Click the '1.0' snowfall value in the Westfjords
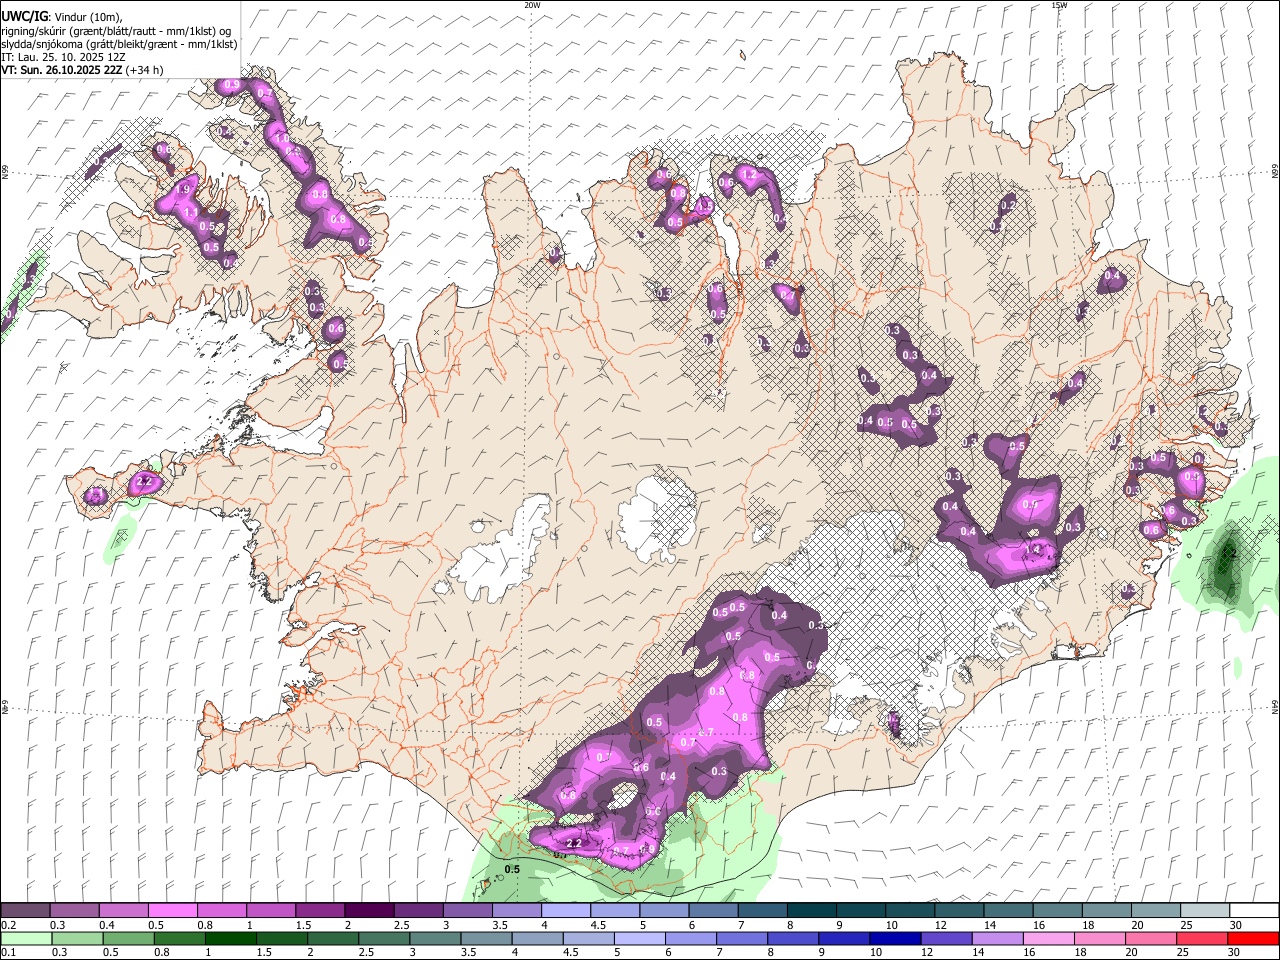This screenshot has width=1280, height=960. click(281, 139)
